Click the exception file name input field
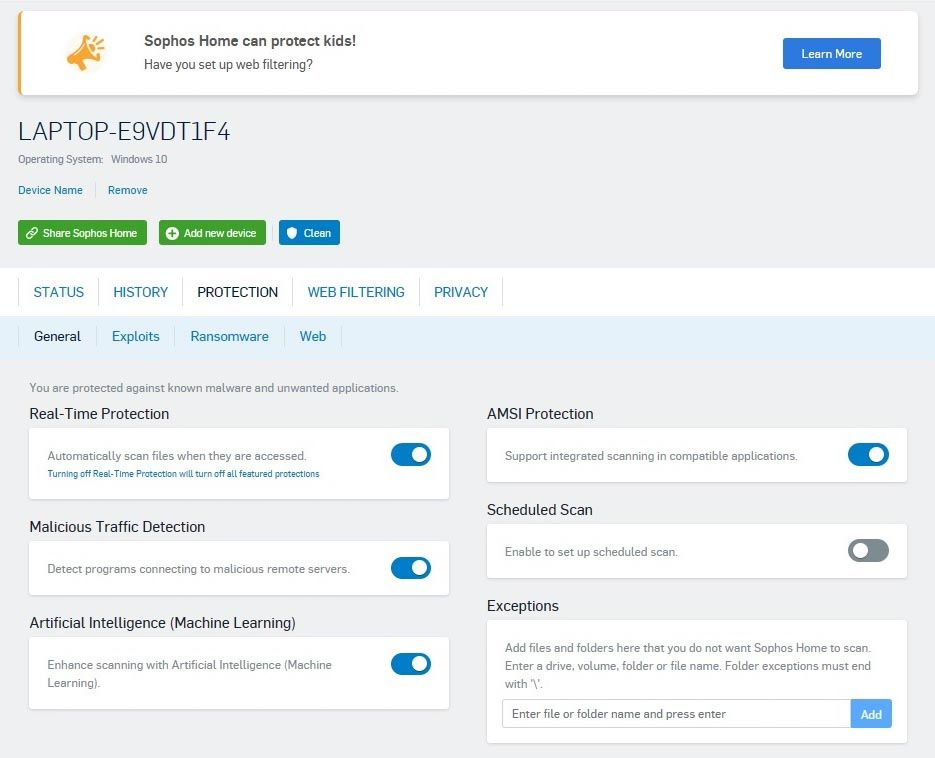The width and height of the screenshot is (935, 758). point(673,713)
